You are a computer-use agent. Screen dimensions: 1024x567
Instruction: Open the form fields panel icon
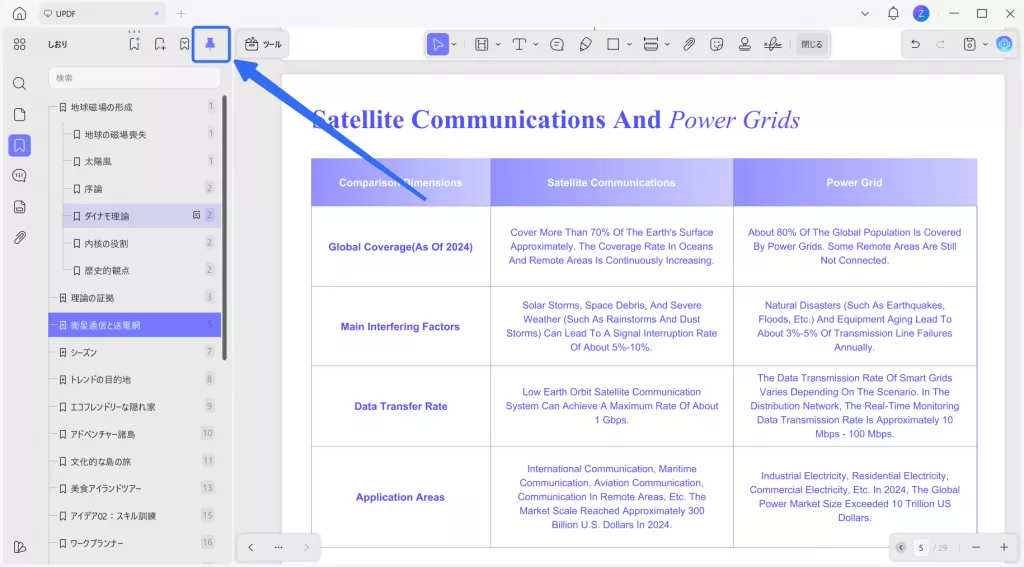tap(20, 207)
